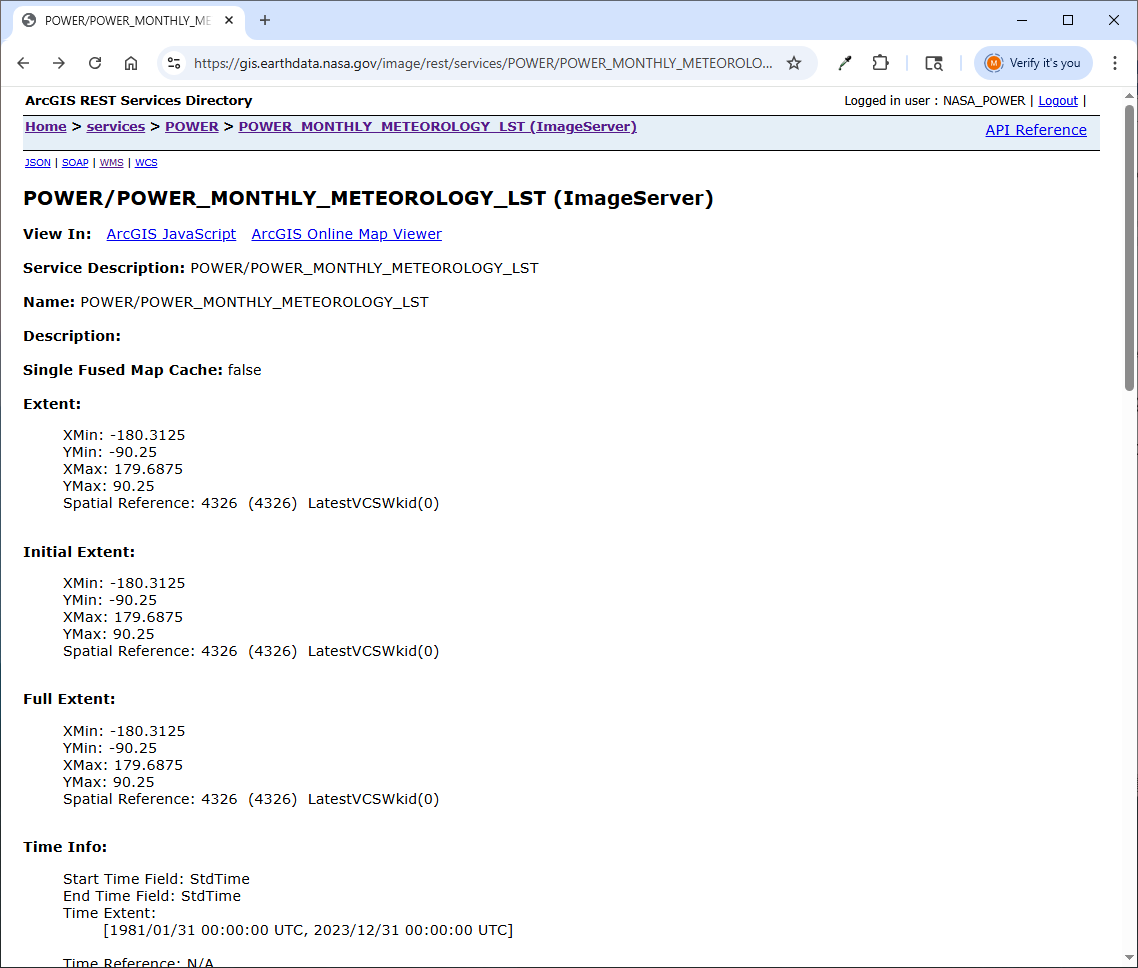Open ArcGIS Online Map Viewer link
The height and width of the screenshot is (968, 1138).
[346, 234]
